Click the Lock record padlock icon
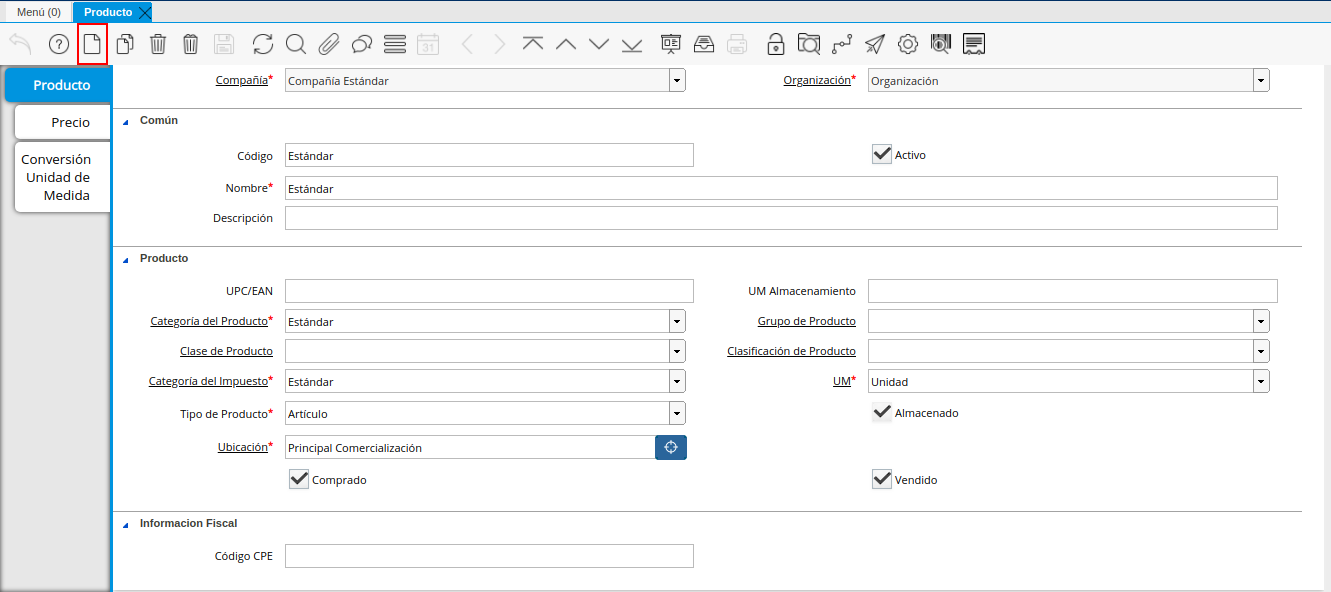The width and height of the screenshot is (1331, 592). (x=775, y=44)
